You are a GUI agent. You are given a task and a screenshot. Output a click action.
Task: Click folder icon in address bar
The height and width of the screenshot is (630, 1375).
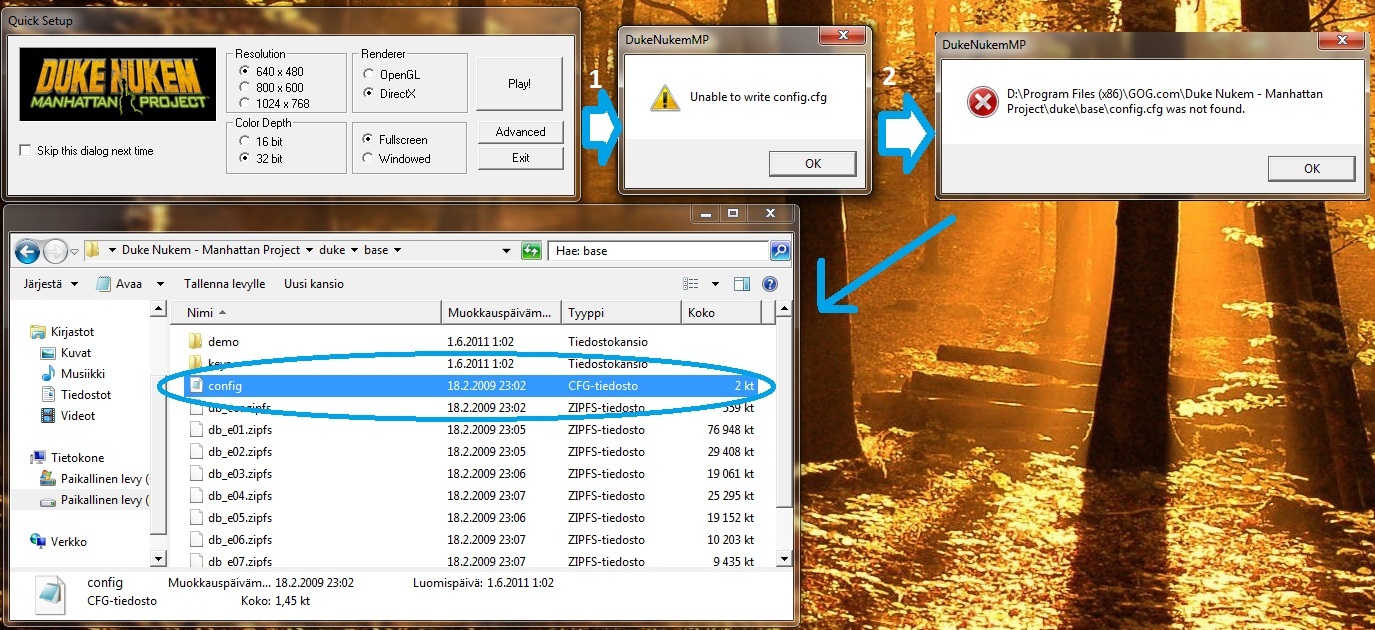tap(92, 250)
